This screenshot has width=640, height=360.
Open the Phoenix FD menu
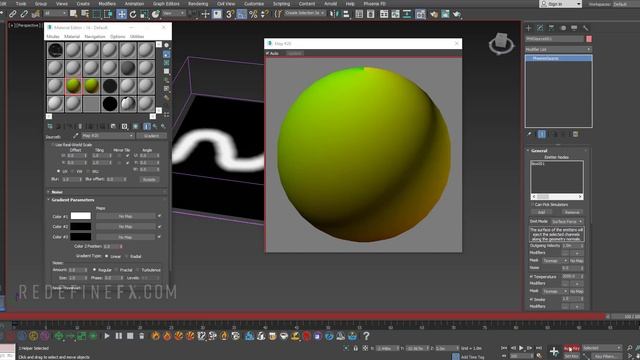click(375, 4)
